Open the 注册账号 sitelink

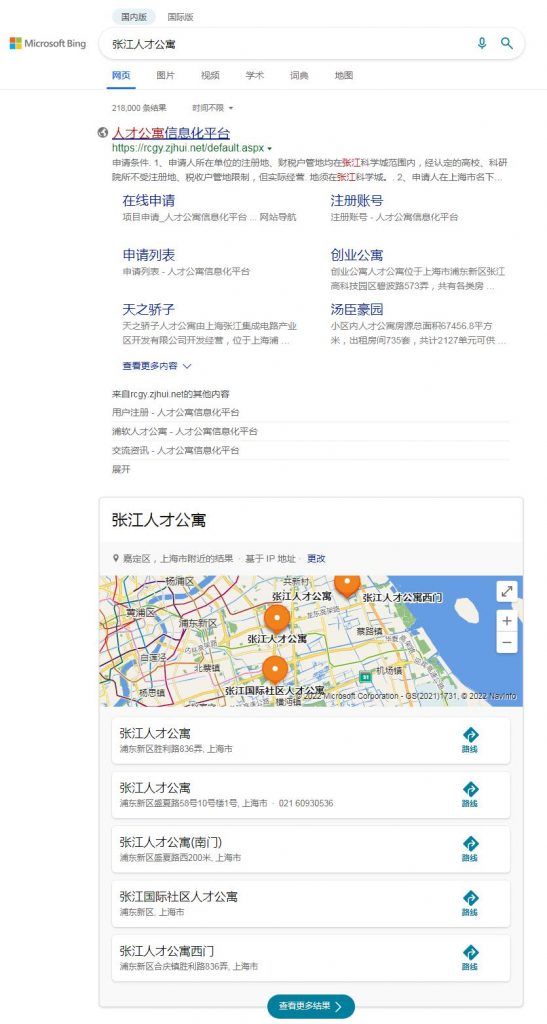pyautogui.click(x=356, y=200)
